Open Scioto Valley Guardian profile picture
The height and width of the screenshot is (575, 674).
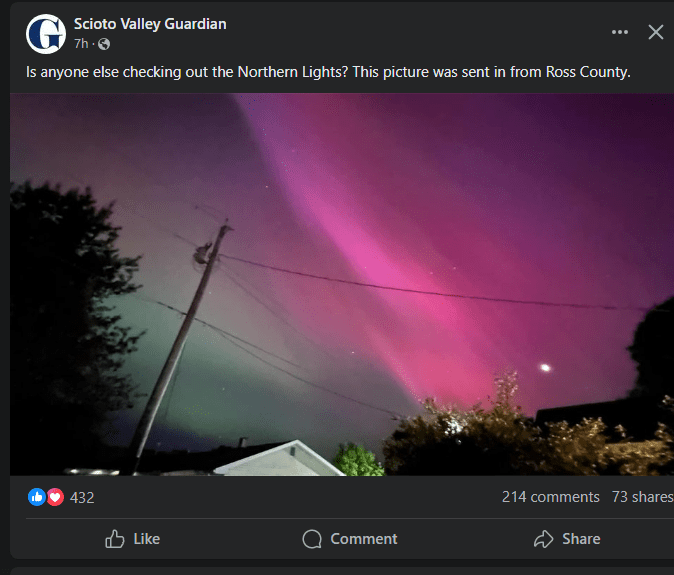point(46,34)
